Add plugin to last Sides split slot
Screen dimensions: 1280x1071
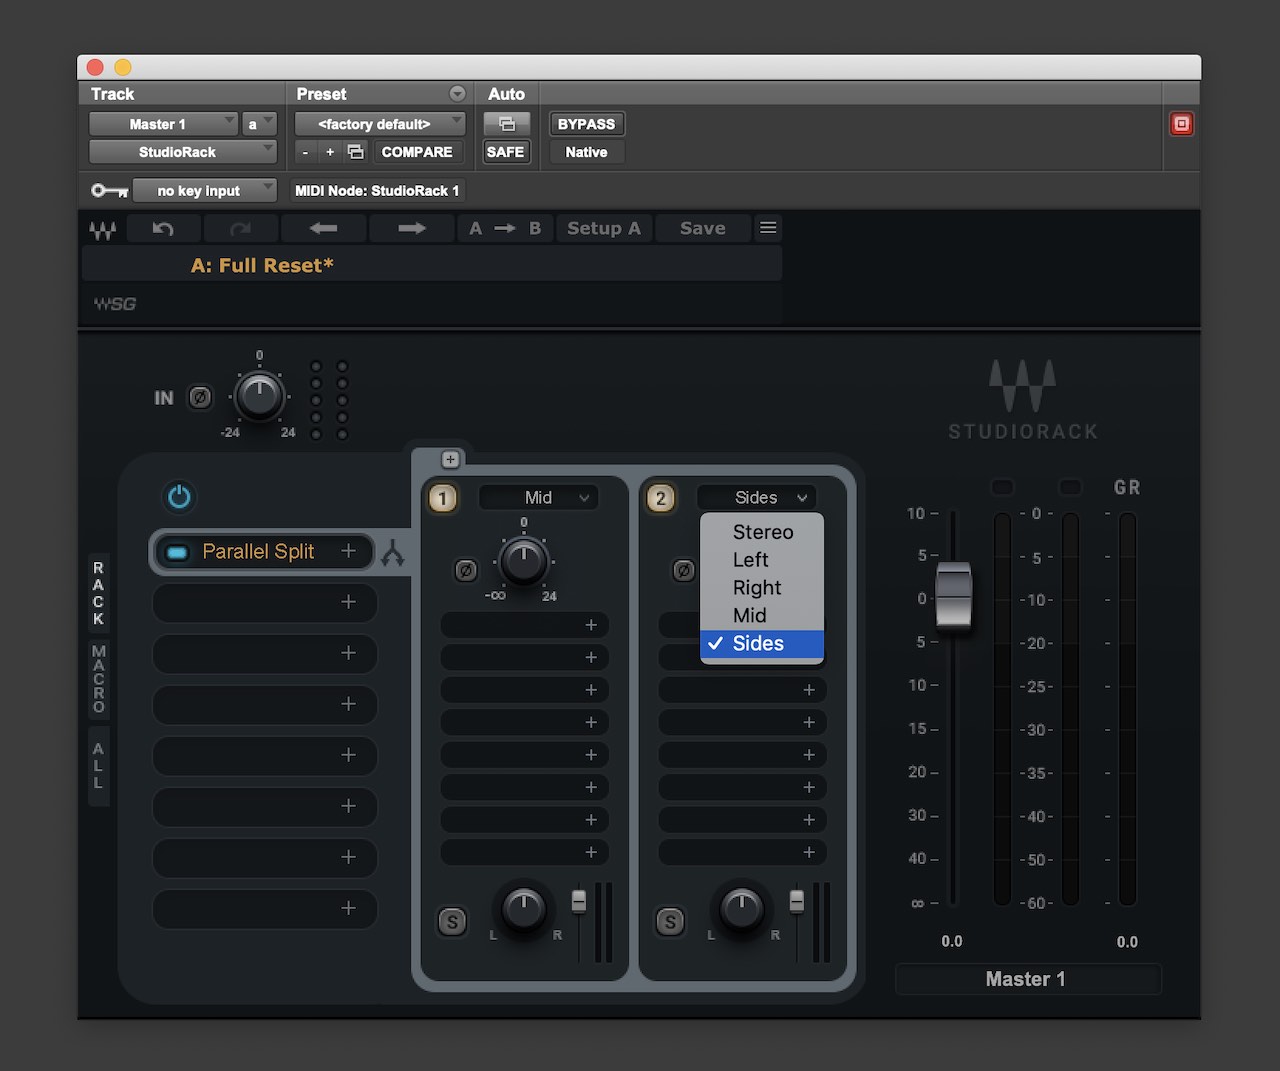(809, 852)
